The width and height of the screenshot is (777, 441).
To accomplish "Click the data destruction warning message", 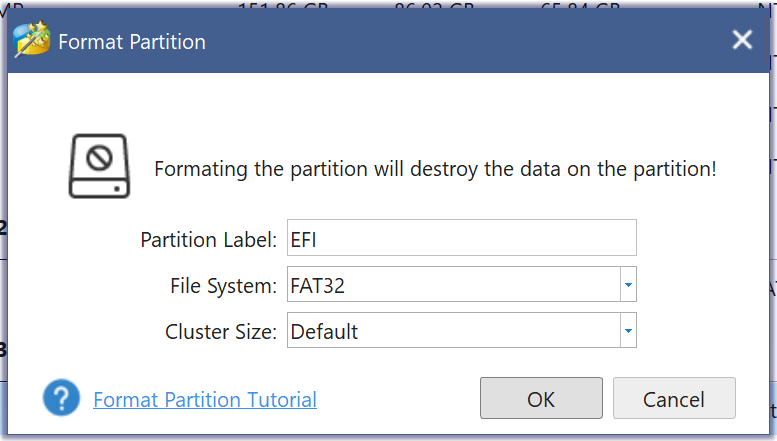I will [435, 168].
